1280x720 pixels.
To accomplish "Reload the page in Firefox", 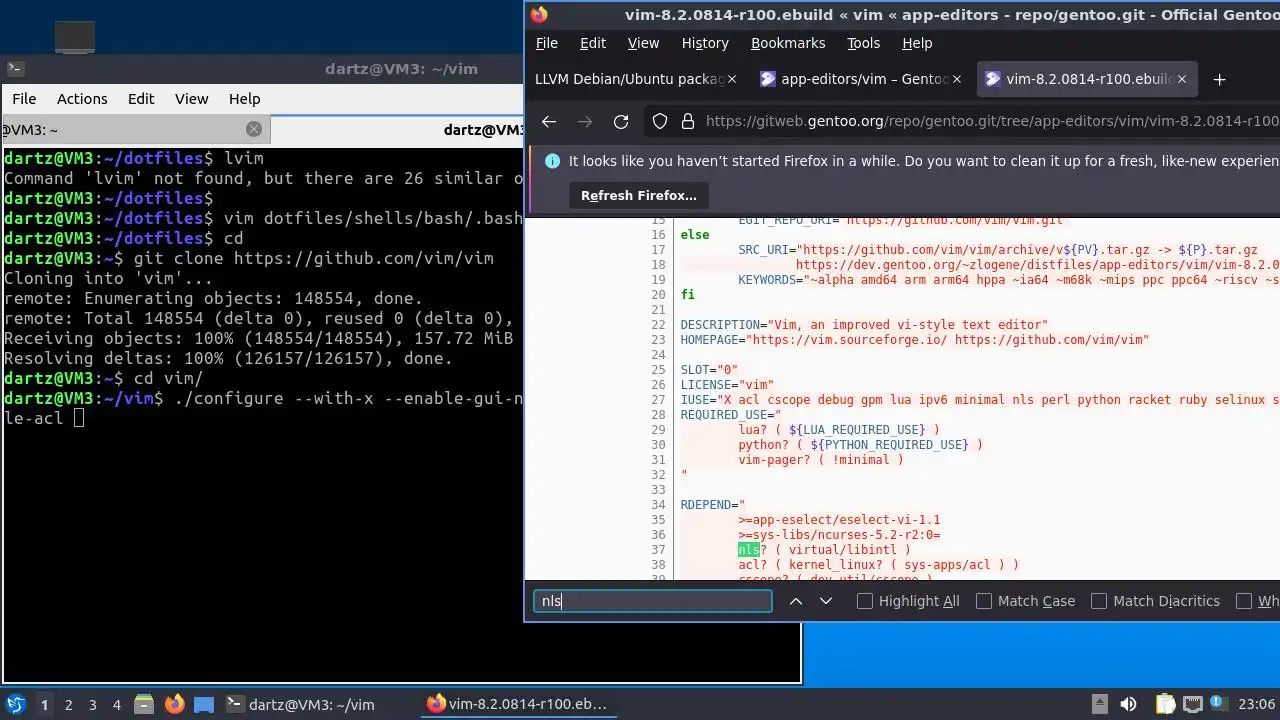I will 621,121.
